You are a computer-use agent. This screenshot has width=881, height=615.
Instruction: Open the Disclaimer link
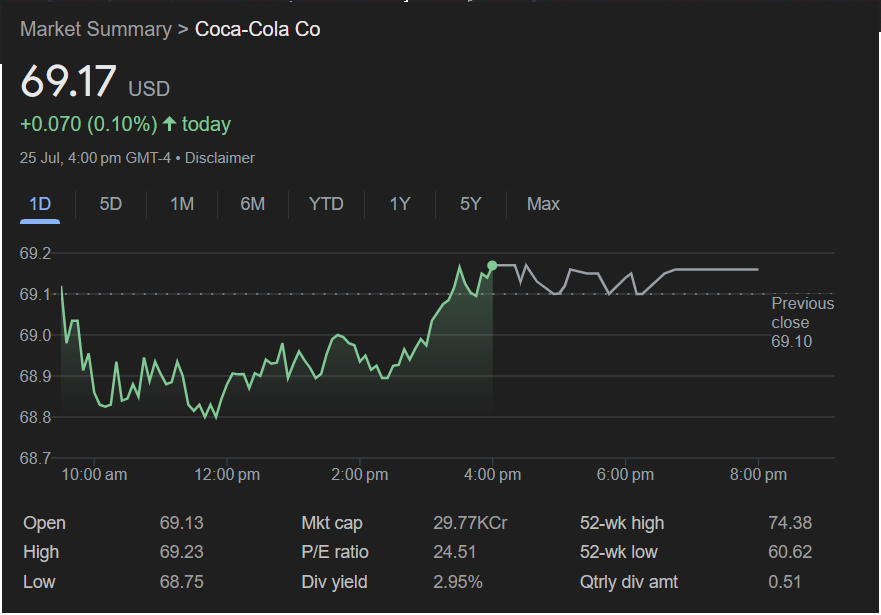(220, 158)
